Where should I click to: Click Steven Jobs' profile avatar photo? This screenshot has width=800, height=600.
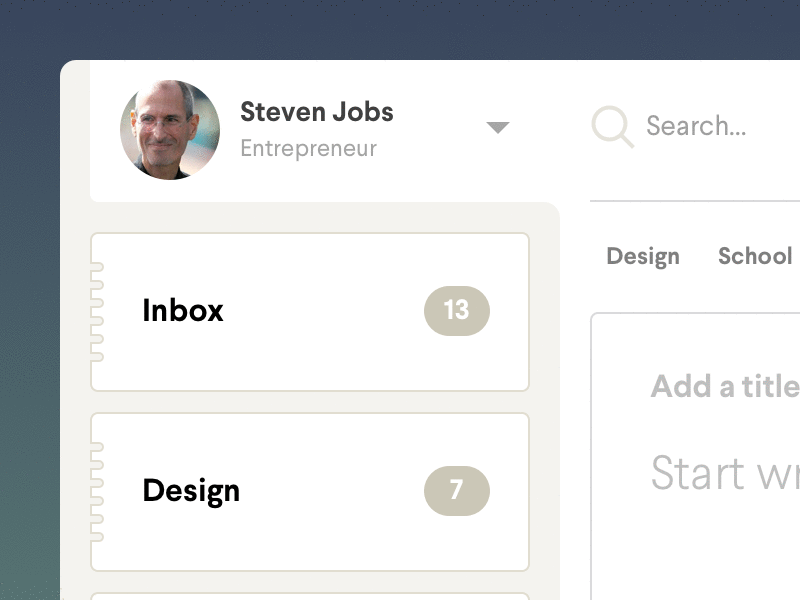point(170,130)
